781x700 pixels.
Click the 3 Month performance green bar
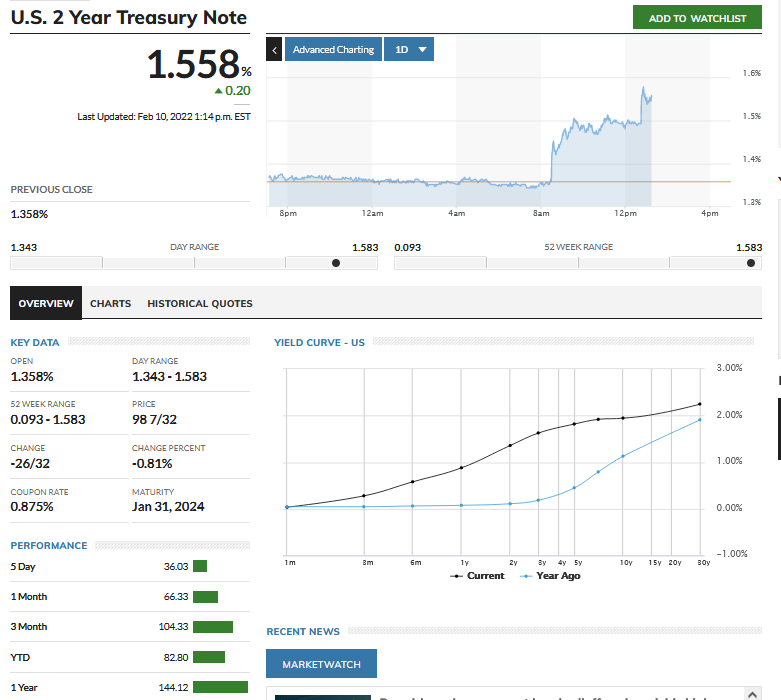pos(213,627)
